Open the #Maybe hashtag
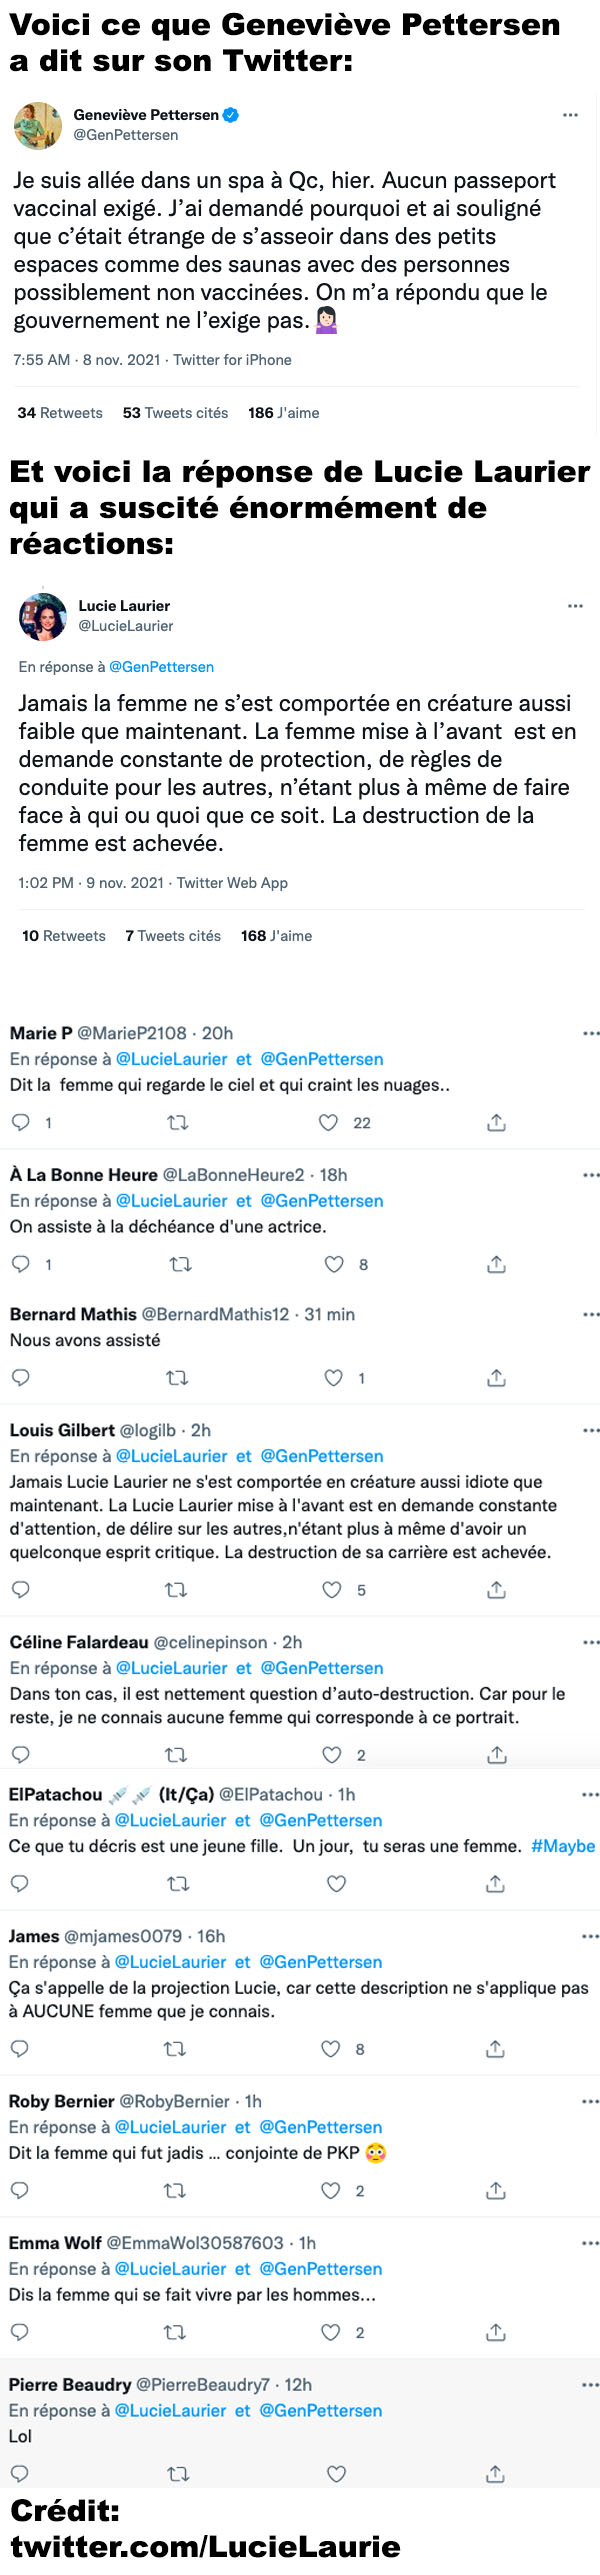 click(x=563, y=1846)
